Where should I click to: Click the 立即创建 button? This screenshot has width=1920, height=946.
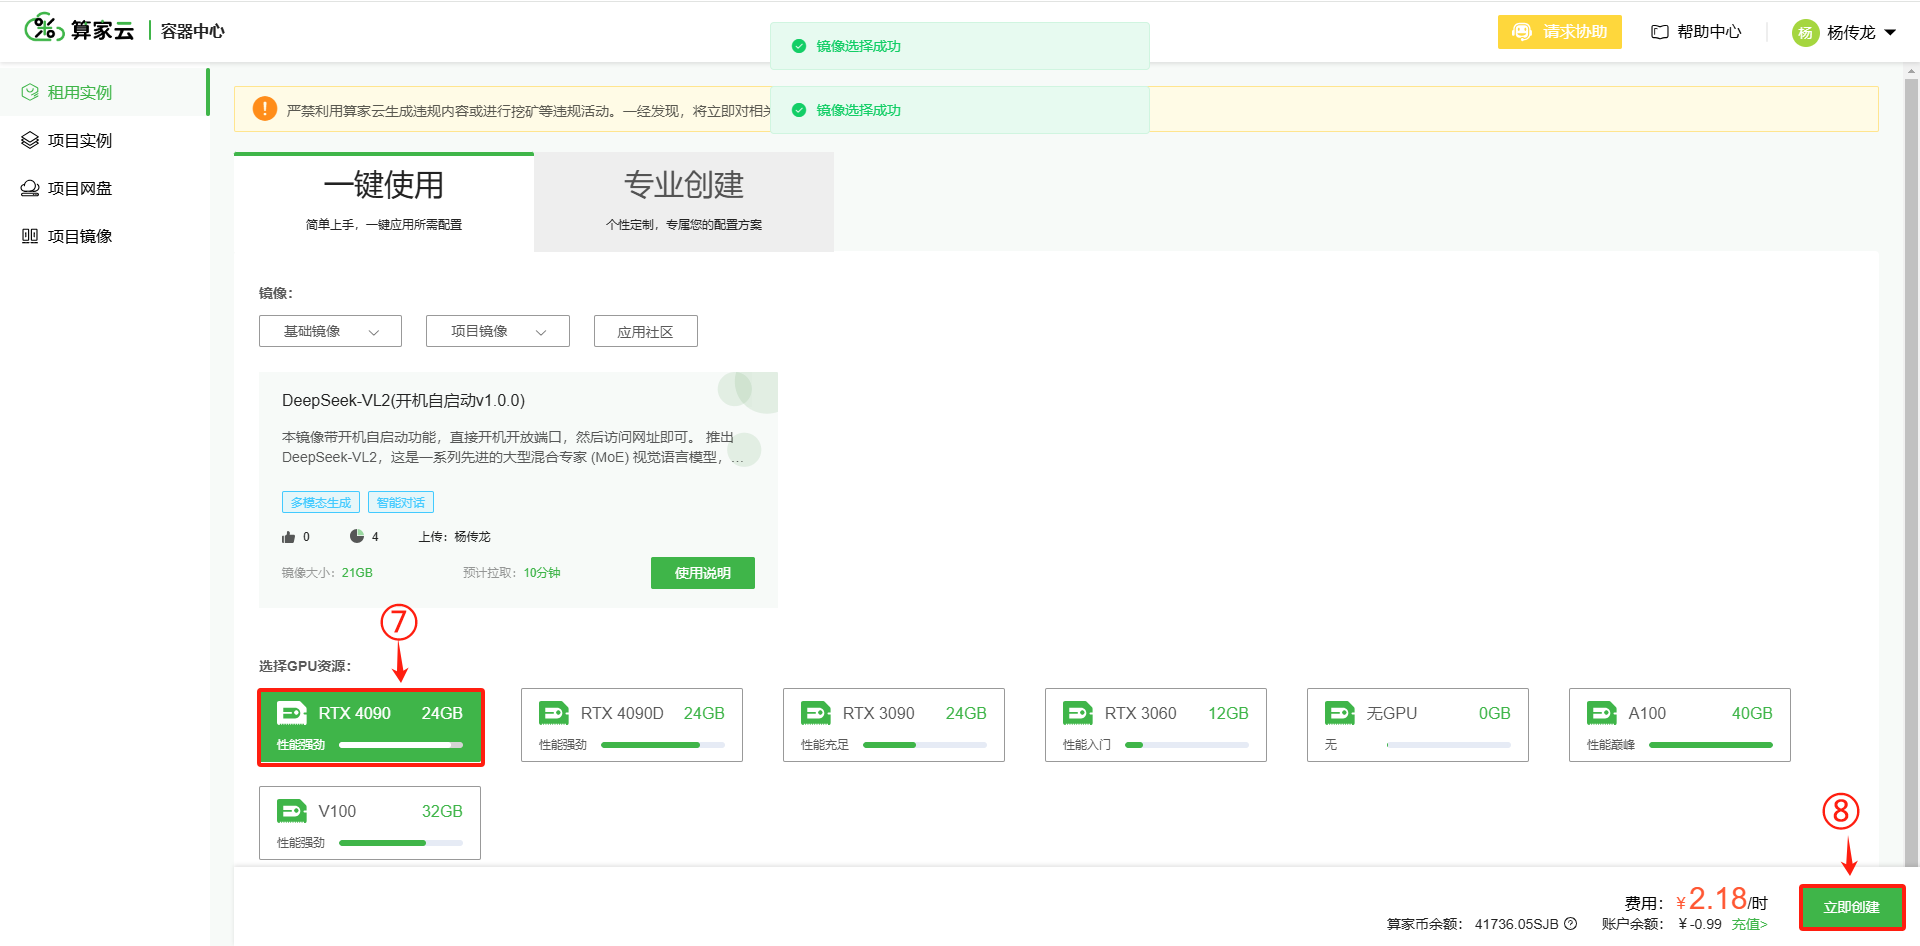pos(1852,908)
